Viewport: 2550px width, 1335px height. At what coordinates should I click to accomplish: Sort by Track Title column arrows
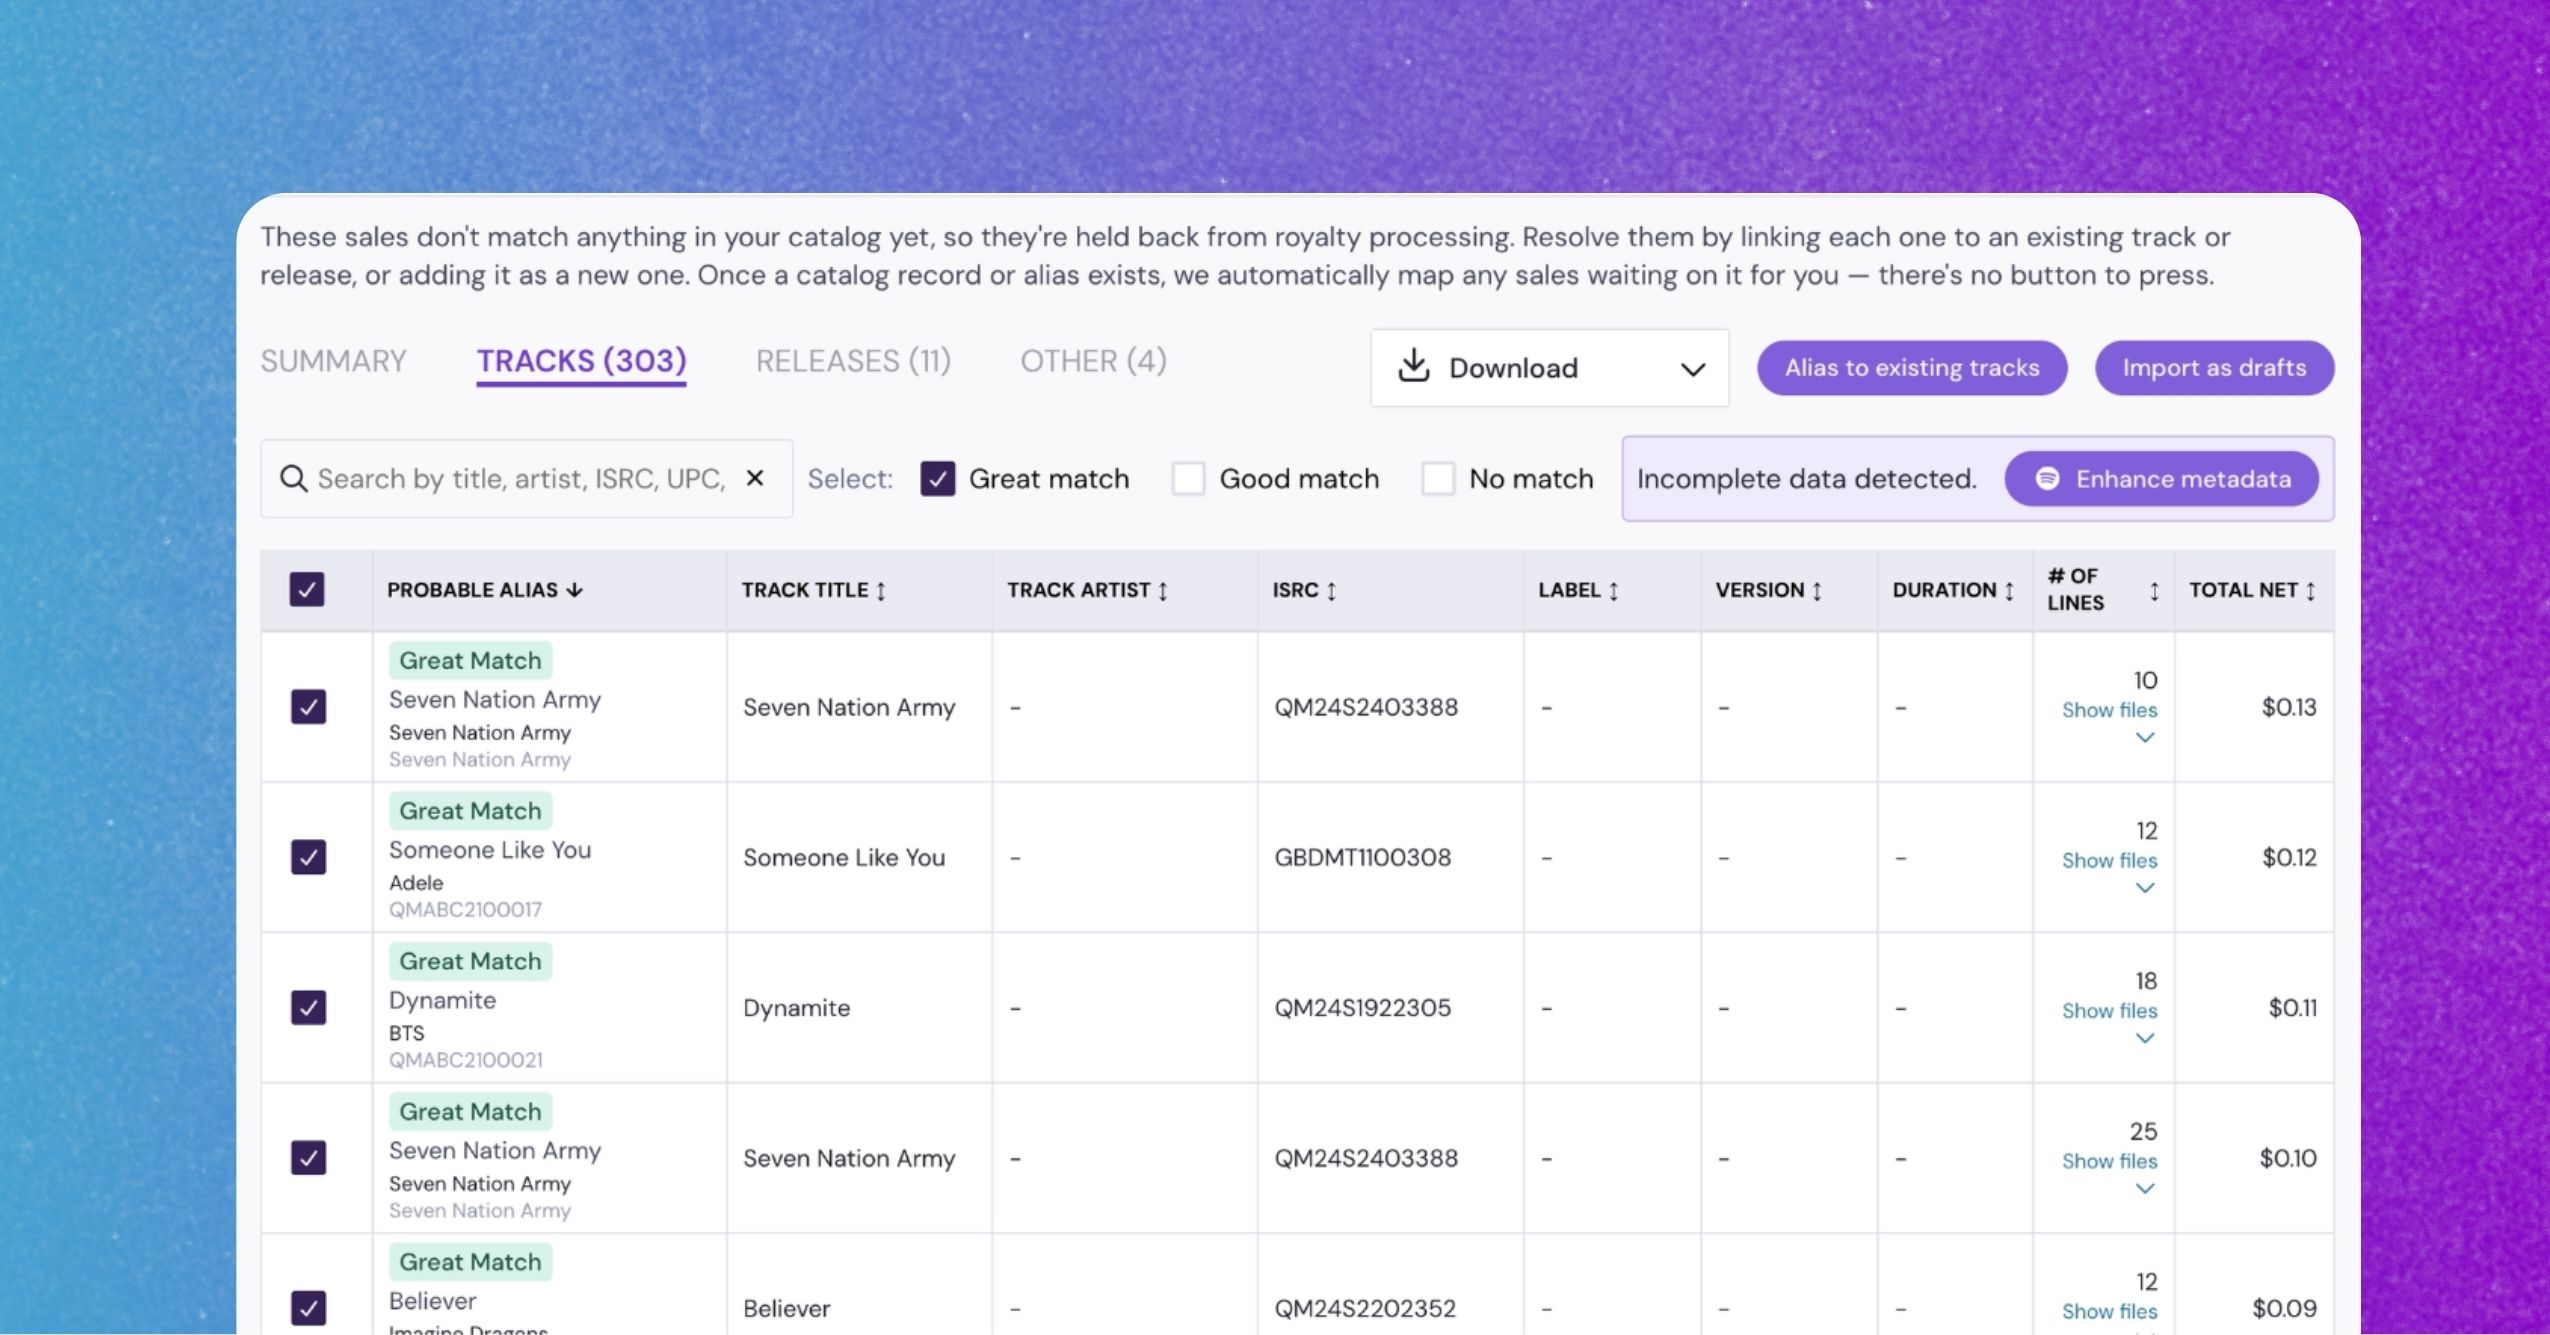point(881,591)
